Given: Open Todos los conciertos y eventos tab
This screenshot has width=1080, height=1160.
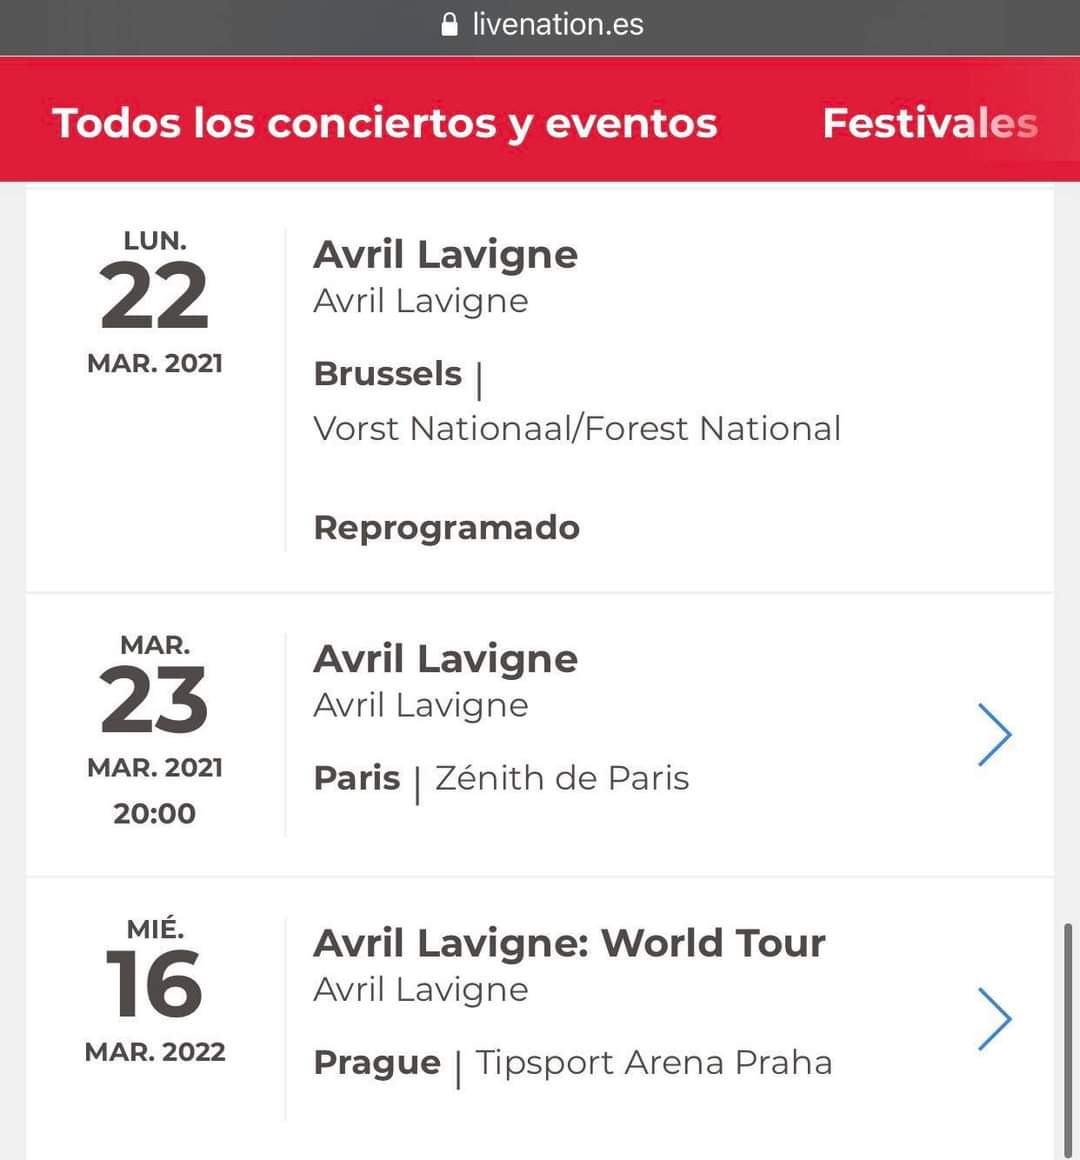Looking at the screenshot, I should pyautogui.click(x=385, y=123).
